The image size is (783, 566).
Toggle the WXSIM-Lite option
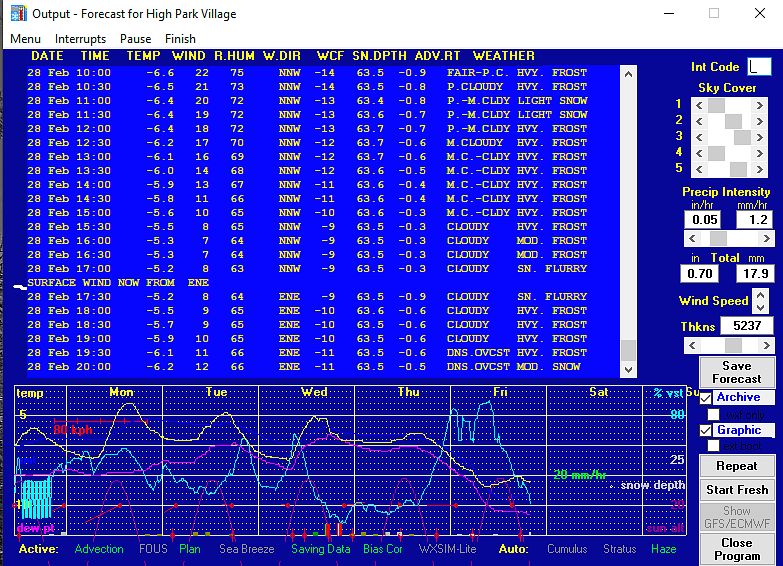[x=447, y=549]
